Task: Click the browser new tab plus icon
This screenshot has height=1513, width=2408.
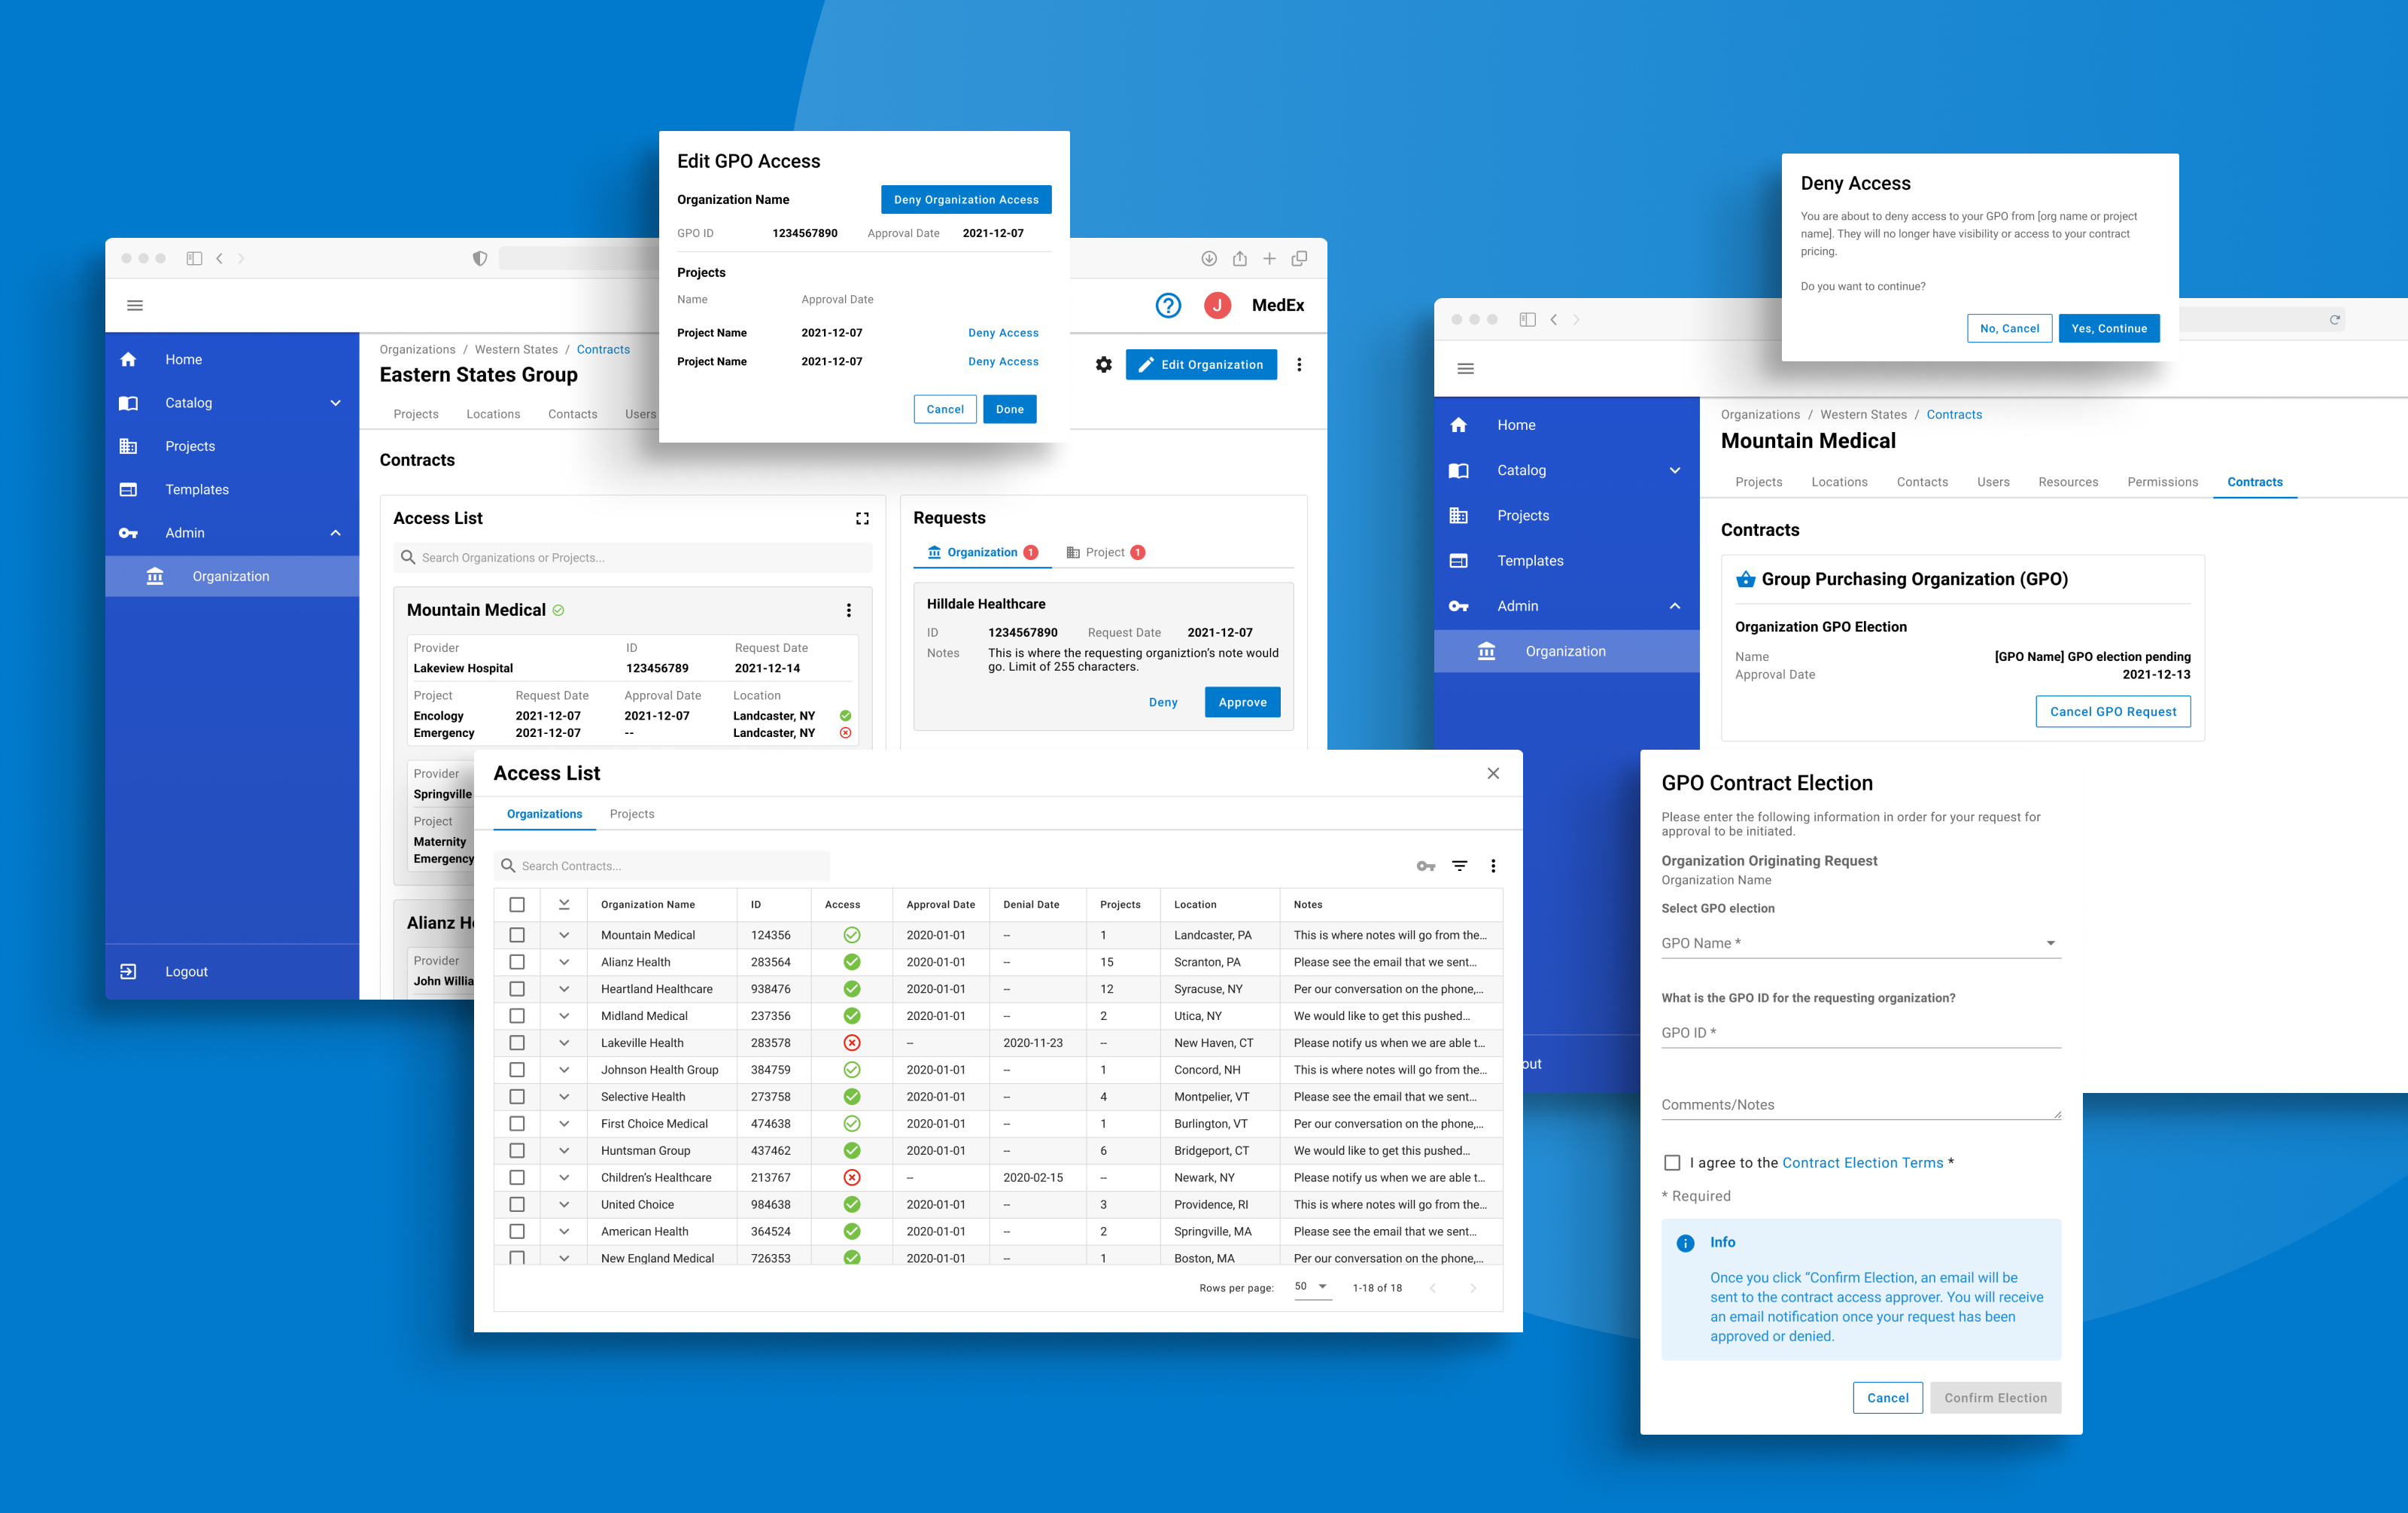Action: click(x=1269, y=258)
